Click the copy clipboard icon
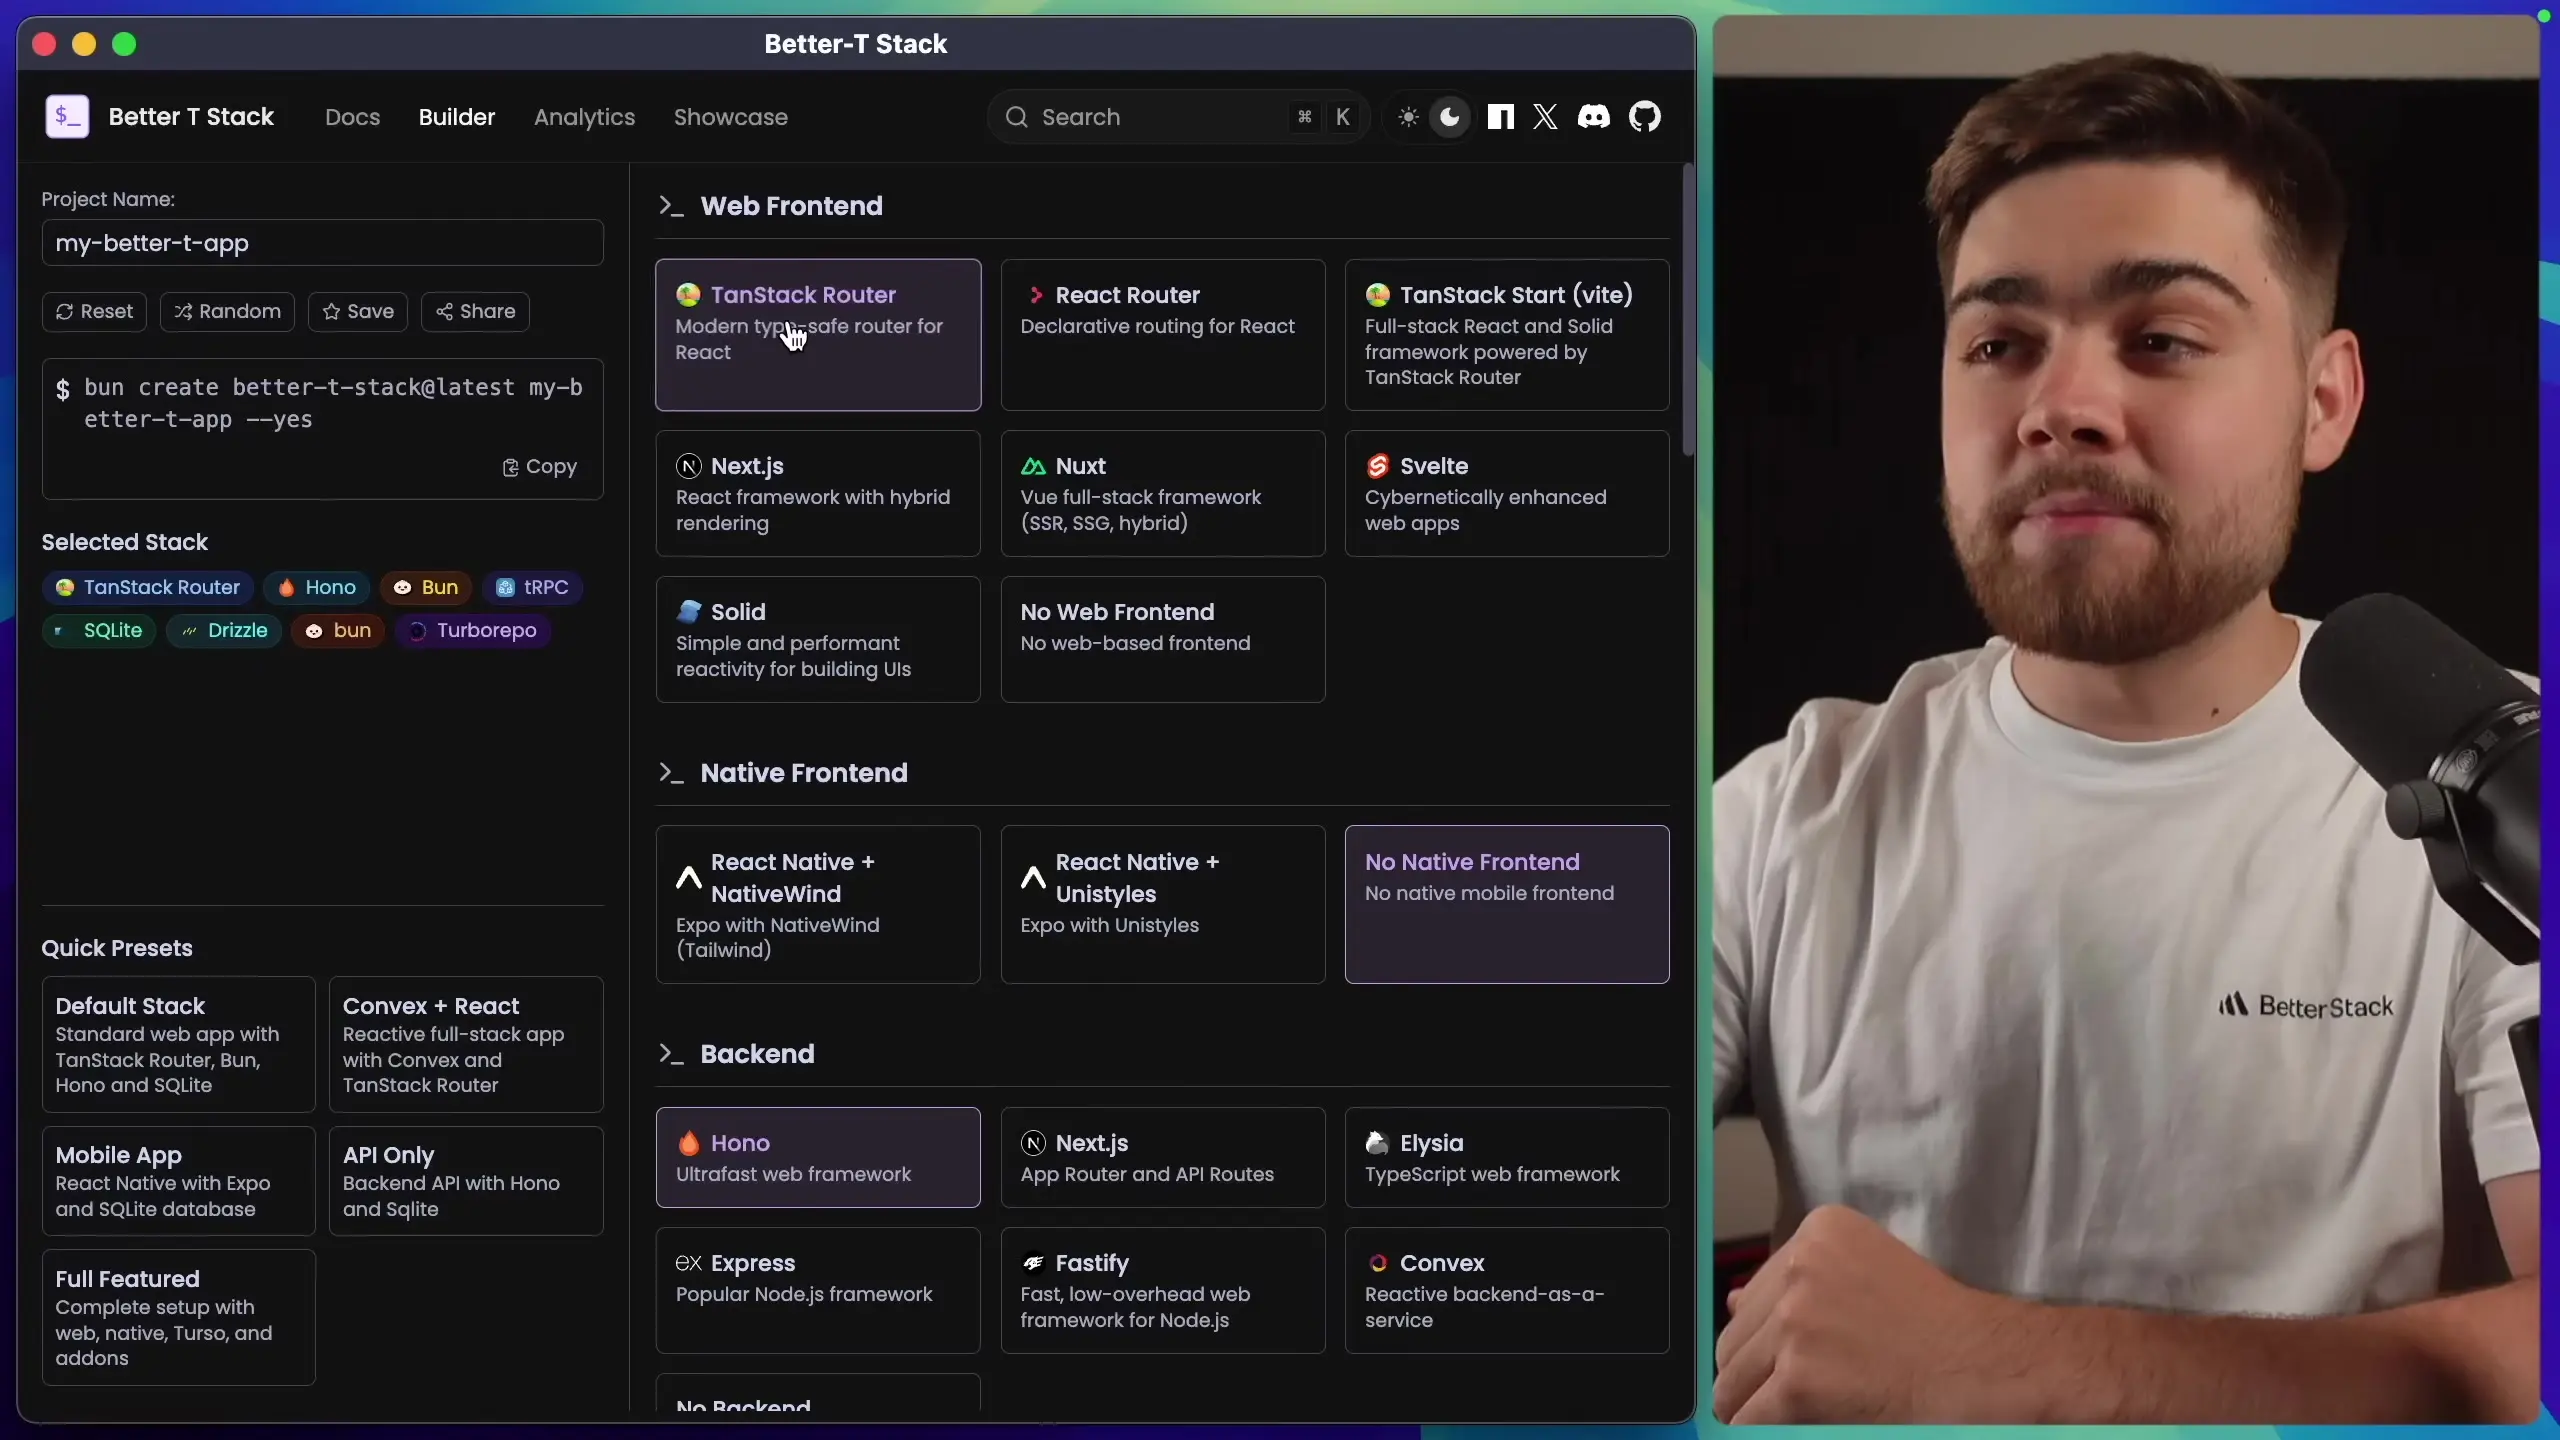This screenshot has height=1440, width=2560. (510, 468)
